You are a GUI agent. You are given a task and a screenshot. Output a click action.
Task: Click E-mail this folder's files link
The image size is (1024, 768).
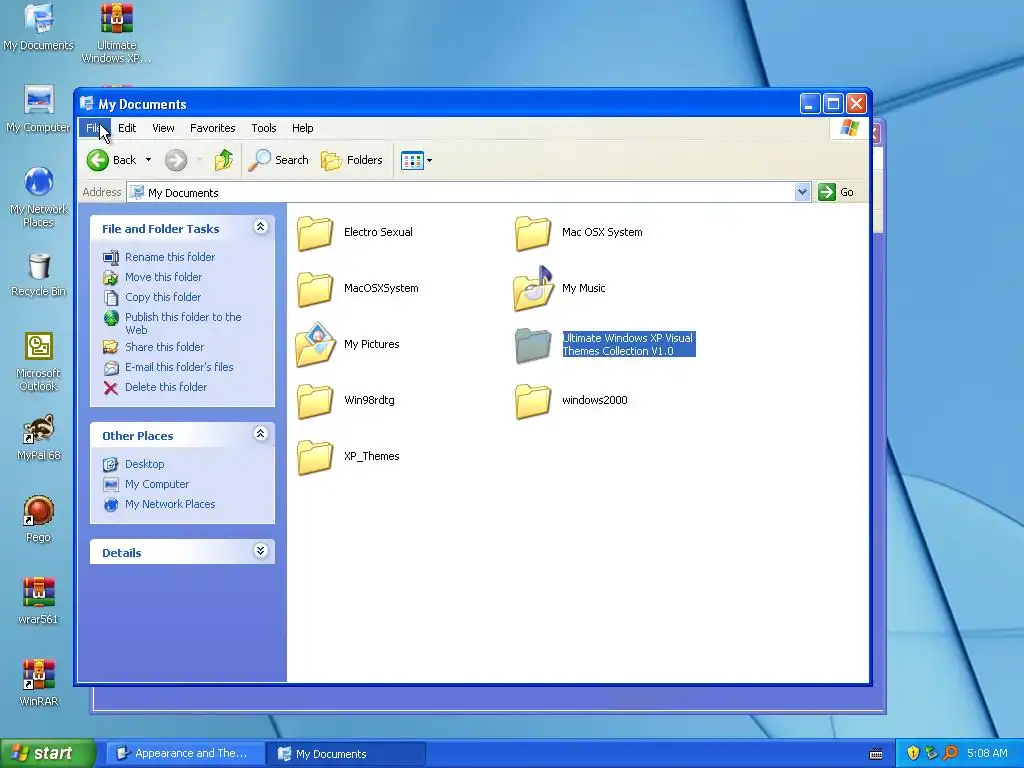pos(179,368)
